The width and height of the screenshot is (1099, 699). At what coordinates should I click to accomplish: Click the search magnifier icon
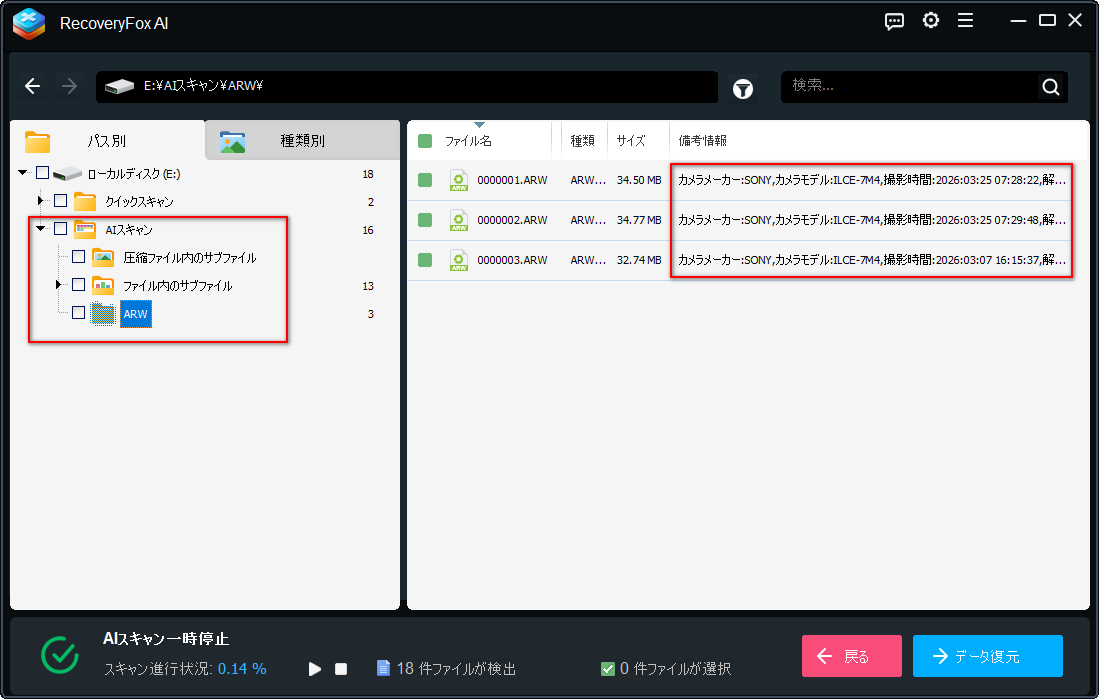pyautogui.click(x=1051, y=87)
